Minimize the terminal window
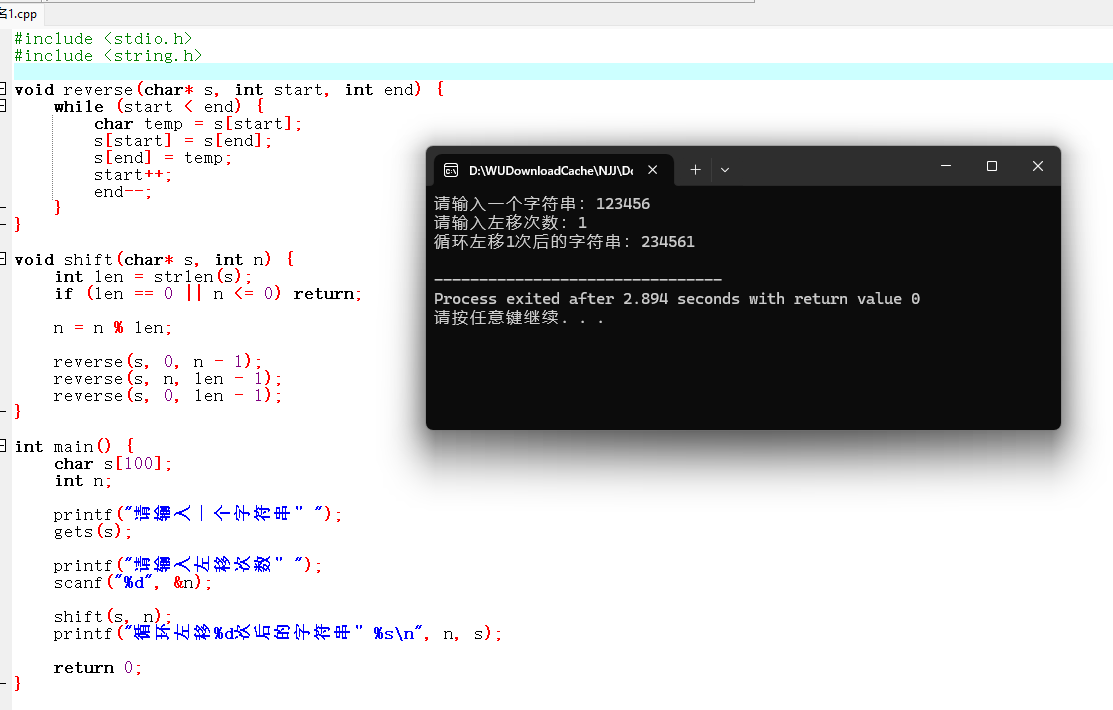Image resolution: width=1113 pixels, height=710 pixels. (945, 166)
